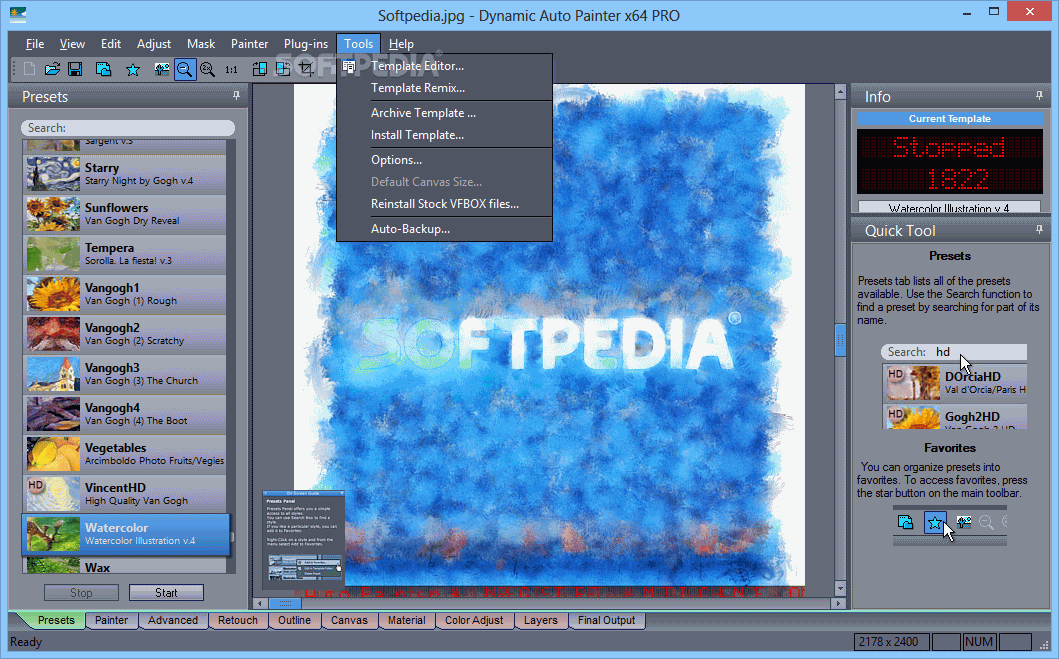The image size is (1059, 659).
Task: Open Options... from Tools menu
Action: click(x=444, y=160)
